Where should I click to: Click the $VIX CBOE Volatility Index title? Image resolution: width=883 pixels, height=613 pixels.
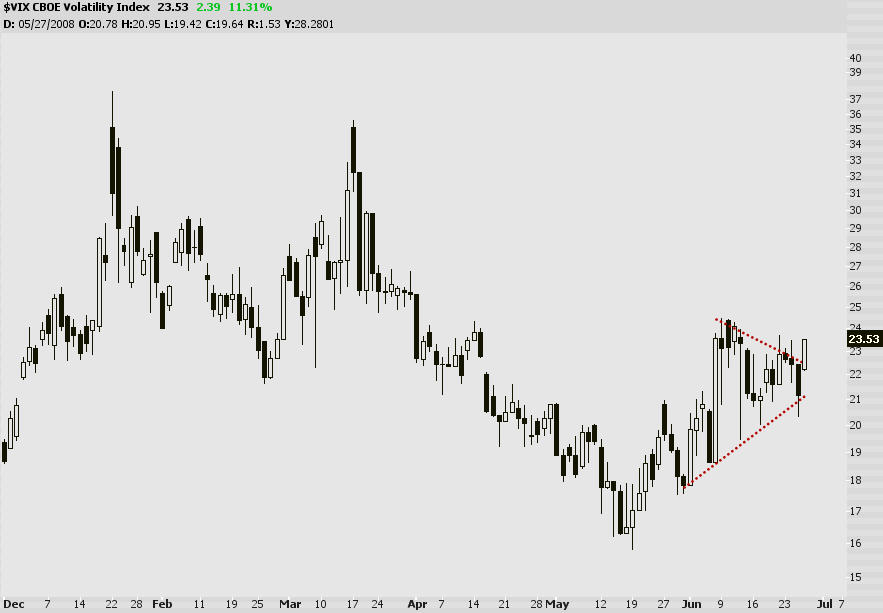pyautogui.click(x=77, y=7)
